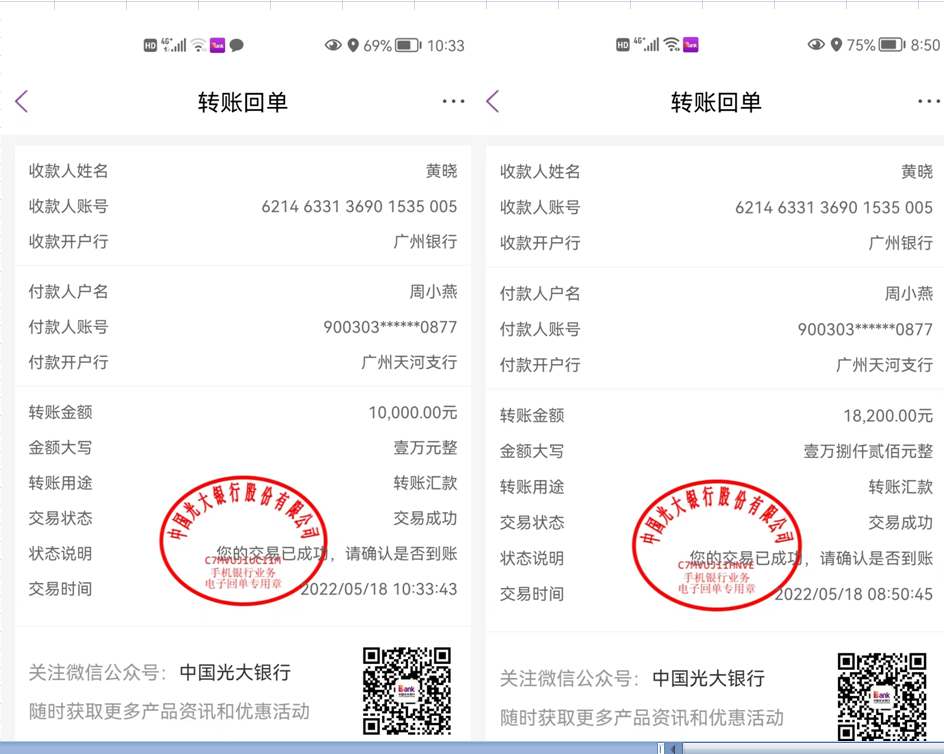The width and height of the screenshot is (944, 754).
Task: Click the QR code on the 18,200.00元 receipt
Action: tap(881, 696)
